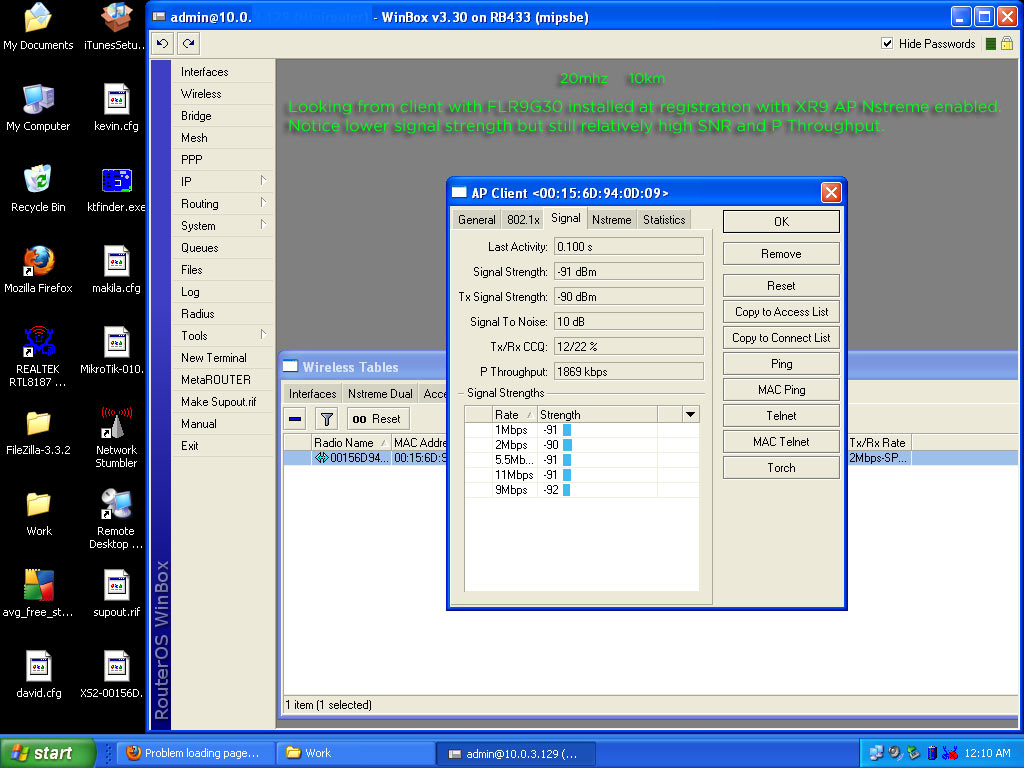Click the P Throughput value field
1024x768 pixels.
pyautogui.click(x=628, y=372)
